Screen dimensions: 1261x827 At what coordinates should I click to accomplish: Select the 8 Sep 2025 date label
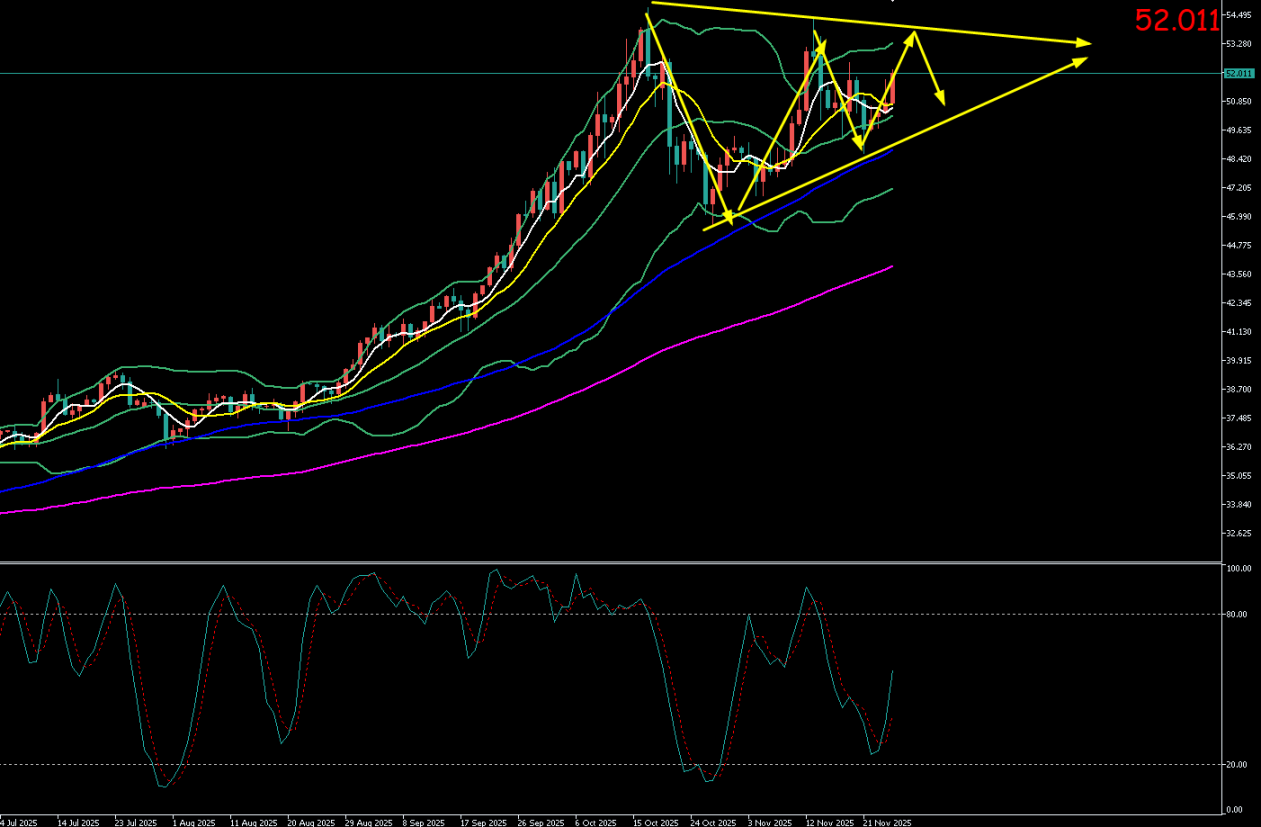click(x=423, y=822)
